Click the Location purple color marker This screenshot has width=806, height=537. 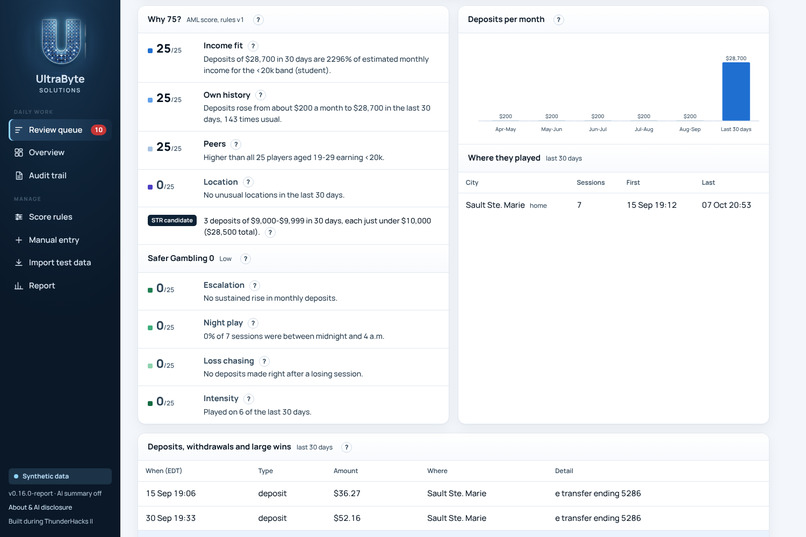coord(150,187)
